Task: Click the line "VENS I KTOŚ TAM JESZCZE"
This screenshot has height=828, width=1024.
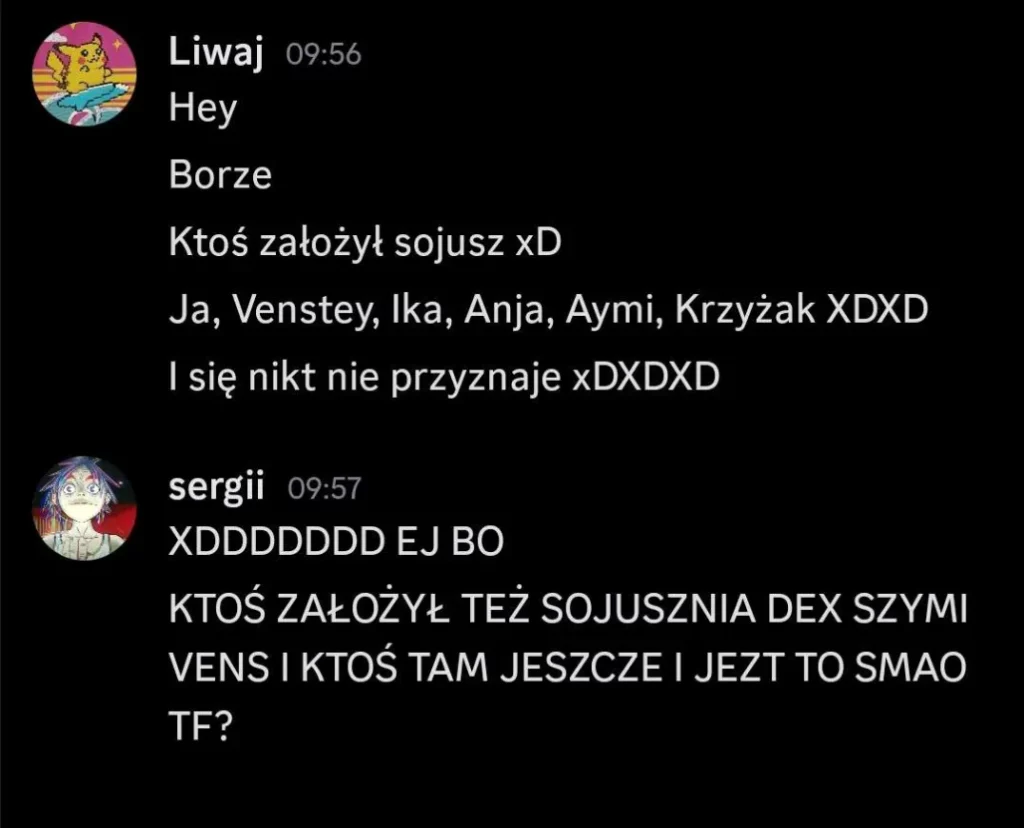Action: tap(567, 667)
